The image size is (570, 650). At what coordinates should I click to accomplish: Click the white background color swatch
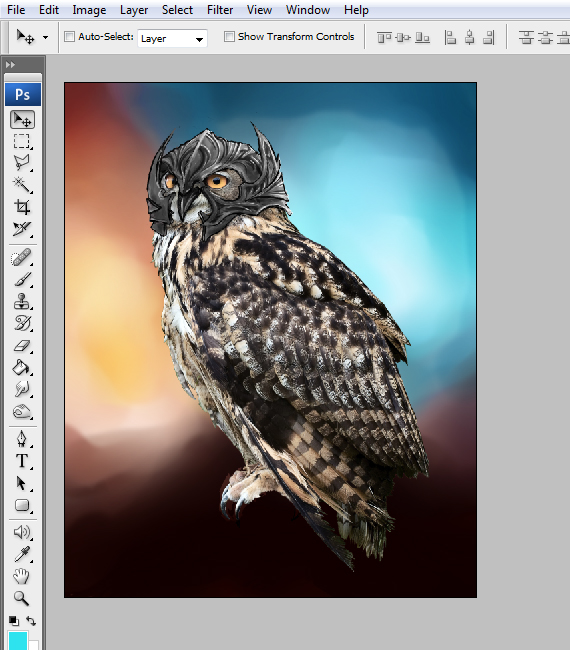[34, 645]
